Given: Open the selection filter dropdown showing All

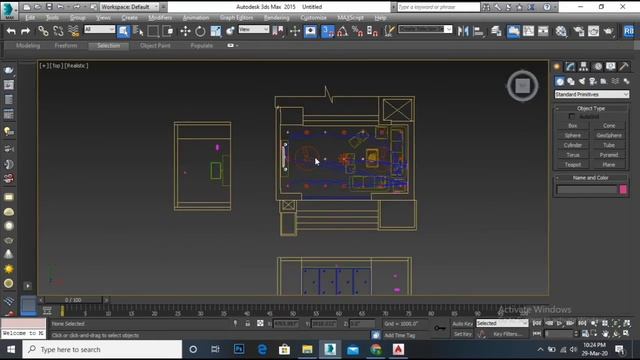Looking at the screenshot, I should (x=99, y=29).
